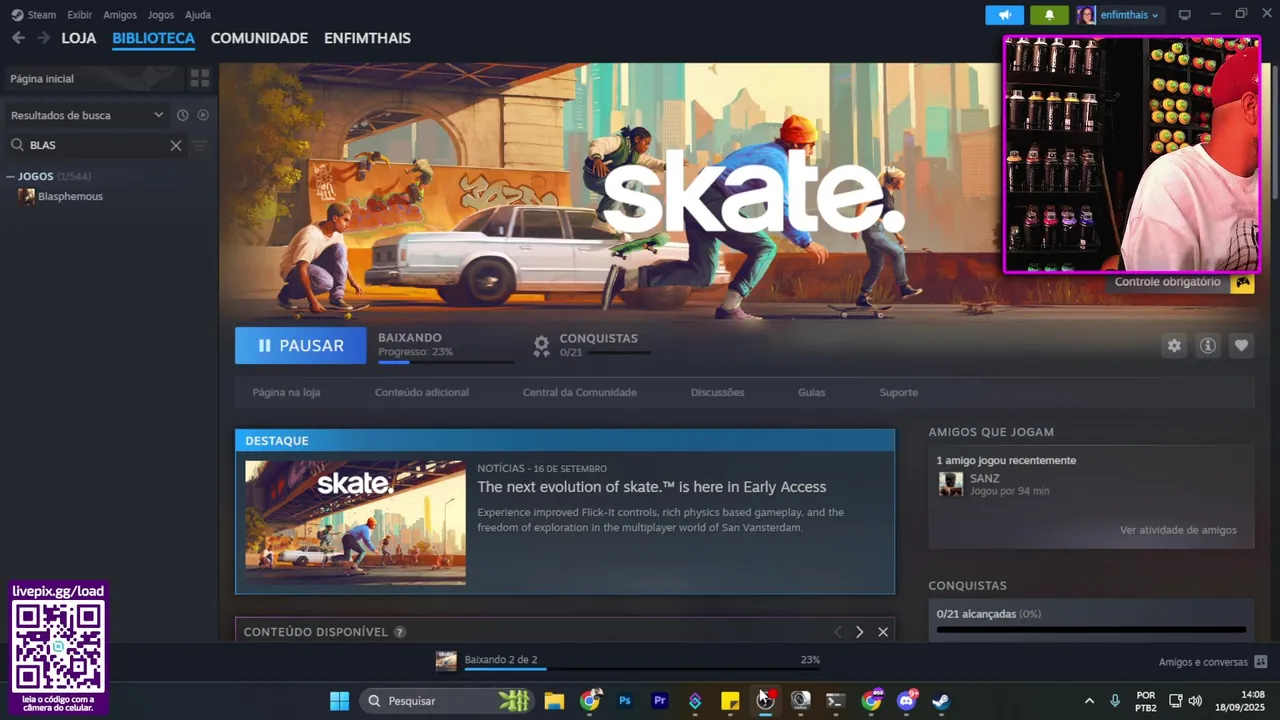Go to next available content arrow

[x=859, y=632]
